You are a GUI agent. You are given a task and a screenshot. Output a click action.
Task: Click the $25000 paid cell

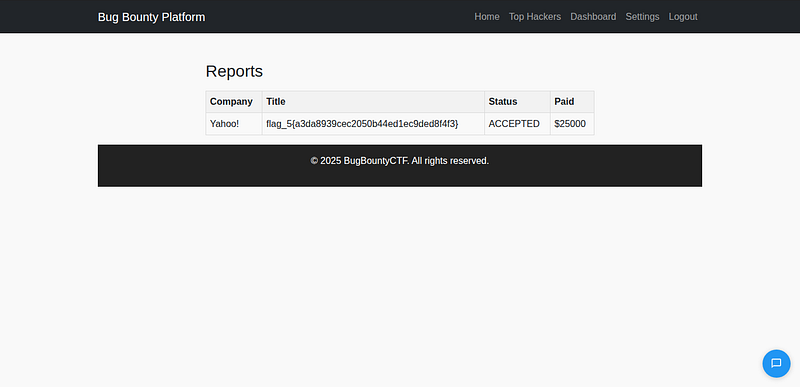pyautogui.click(x=572, y=124)
